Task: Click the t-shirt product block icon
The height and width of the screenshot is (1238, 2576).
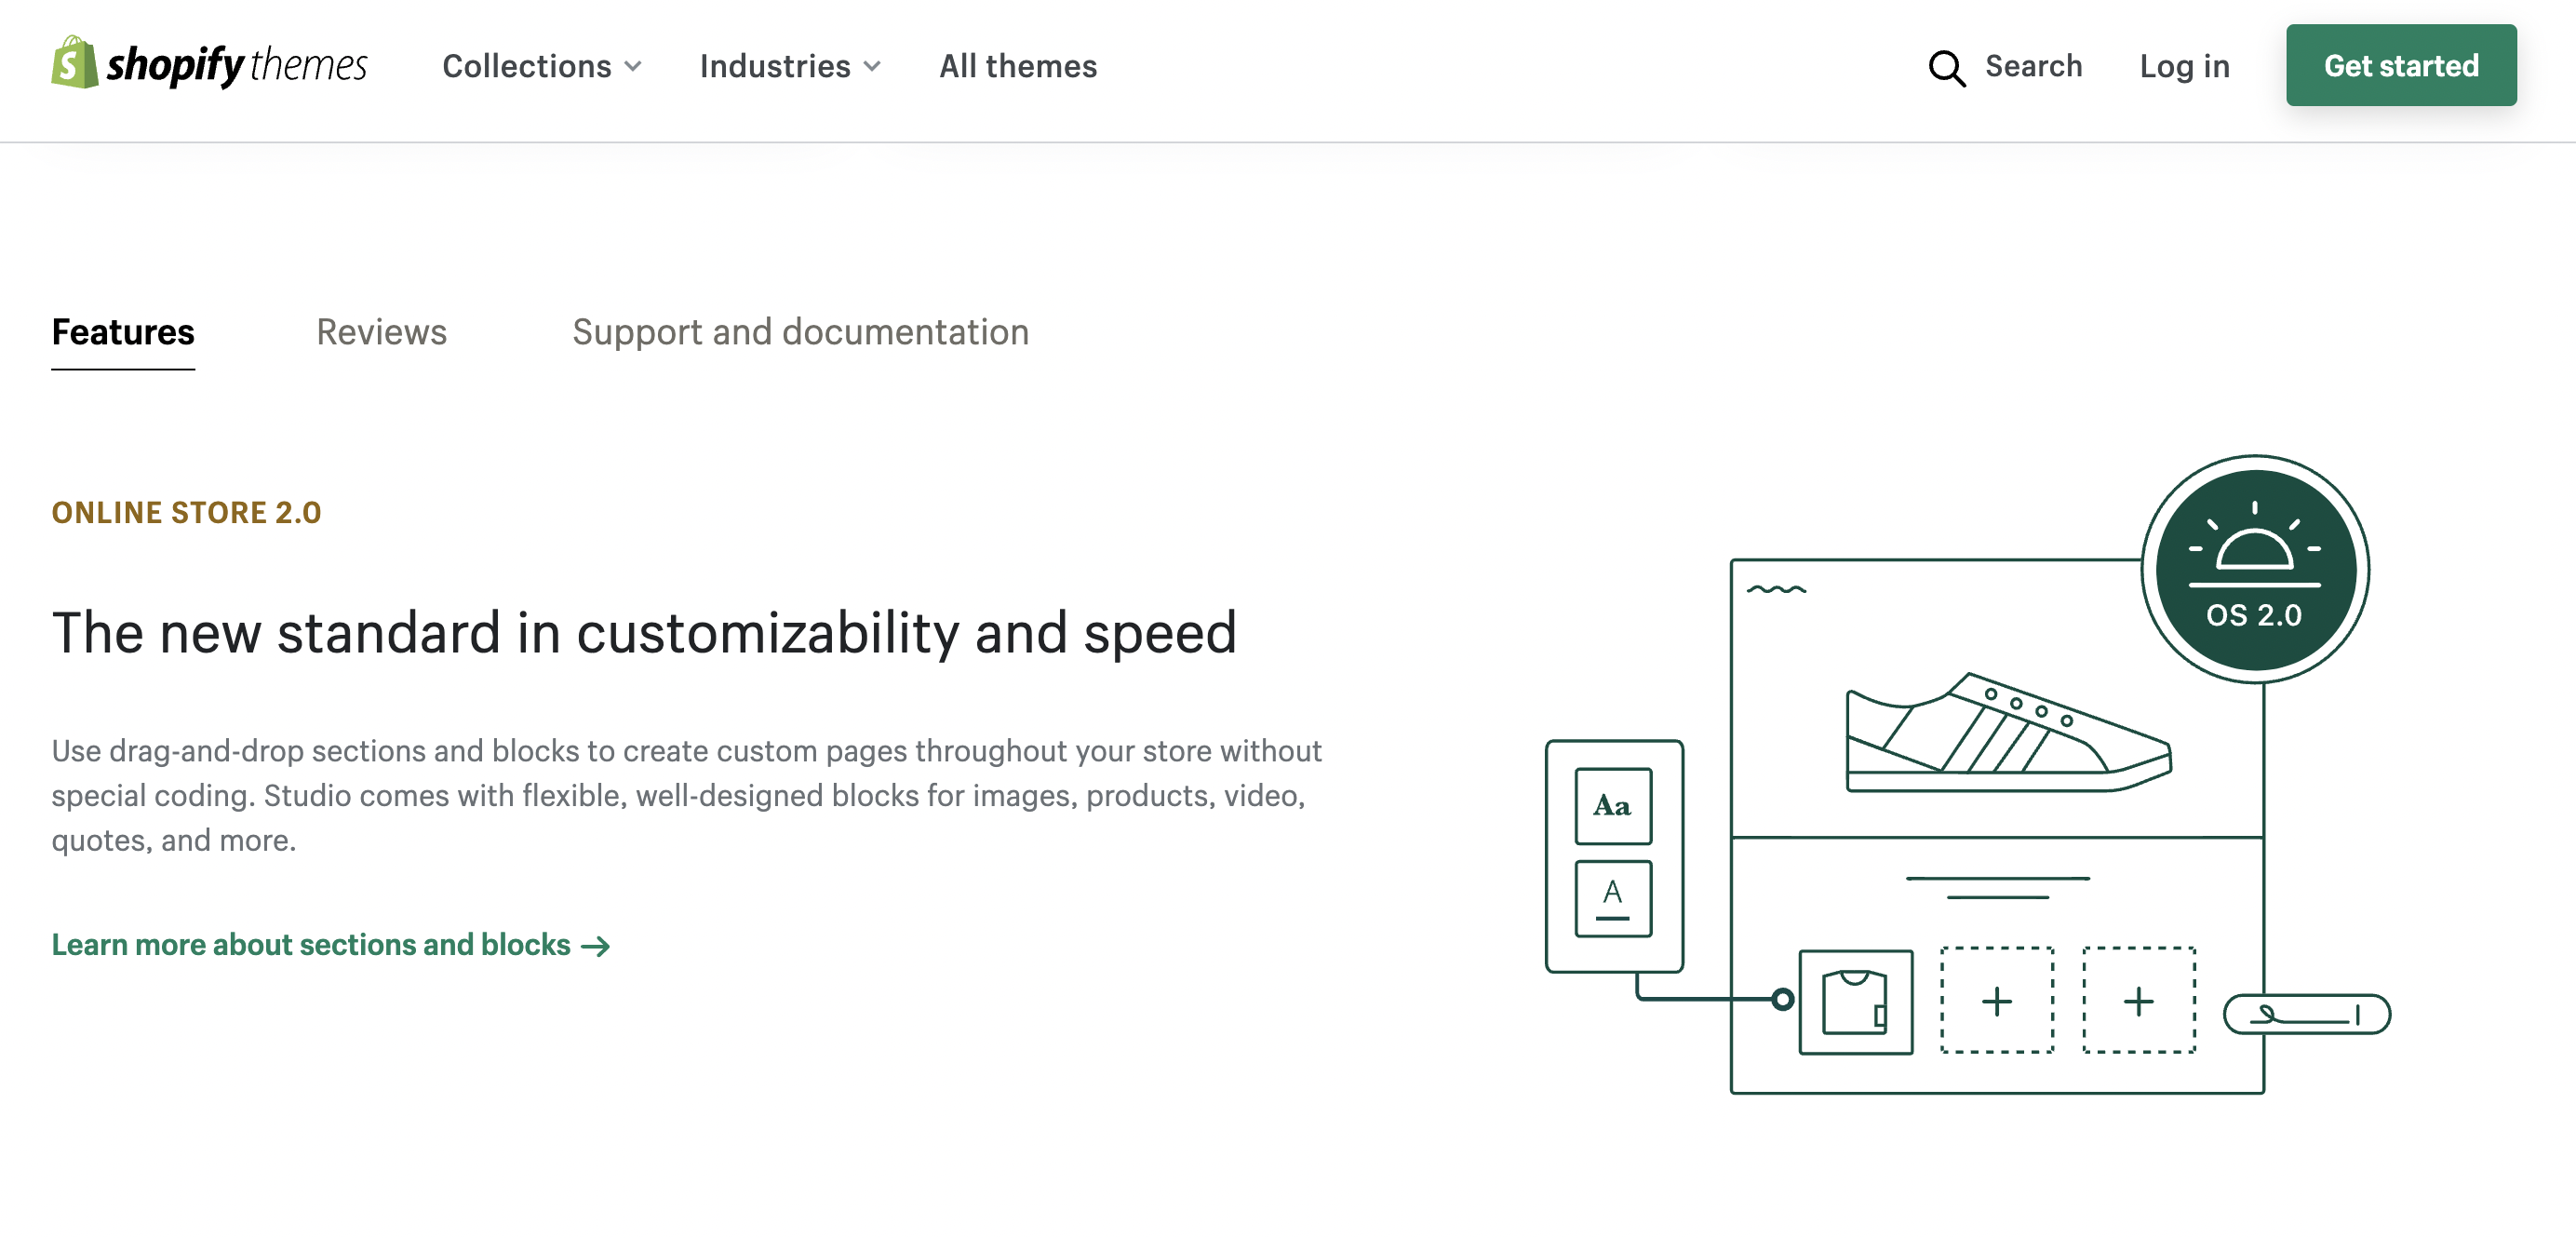Action: coord(1855,1002)
